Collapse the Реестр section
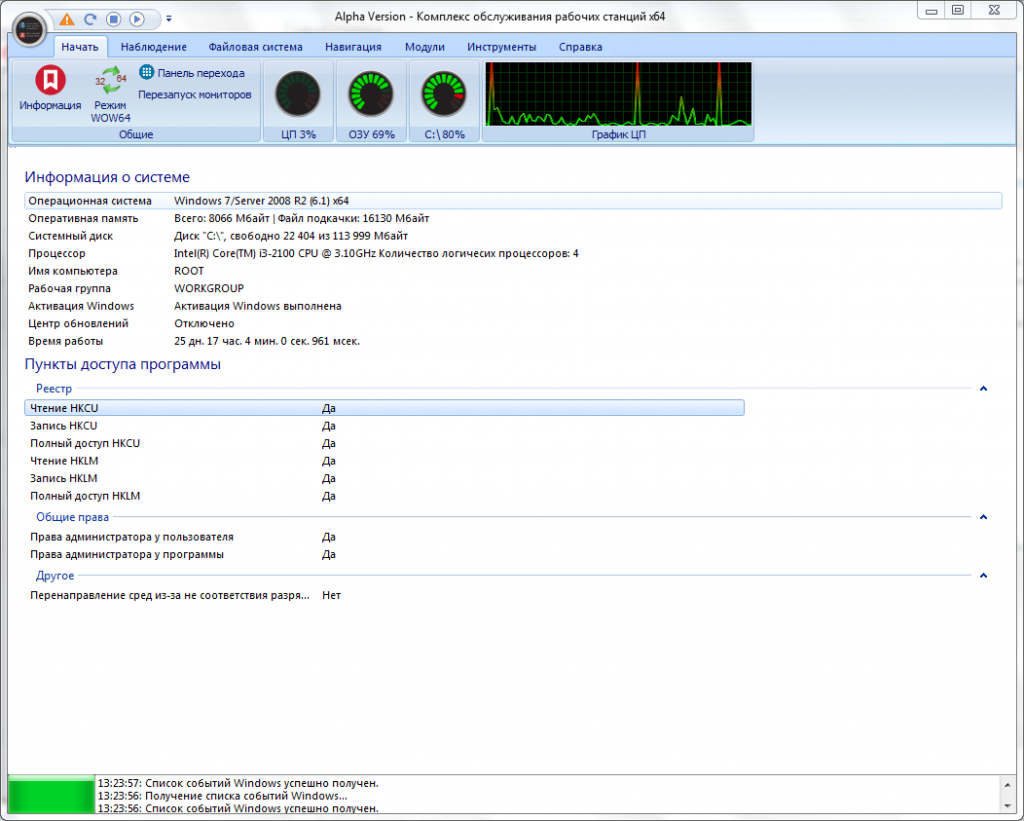The width and height of the screenshot is (1024, 821). click(x=984, y=388)
